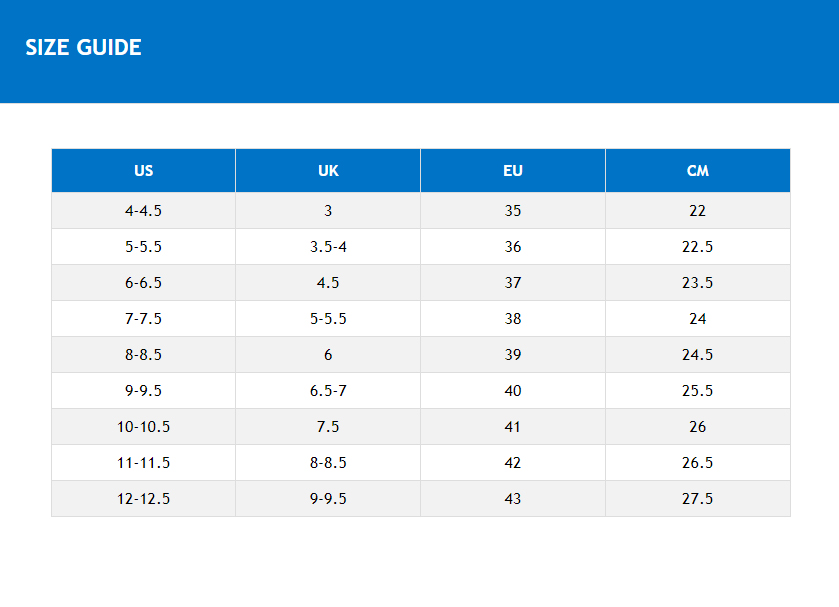
Task: Click the EU column header
Action: [x=513, y=171]
